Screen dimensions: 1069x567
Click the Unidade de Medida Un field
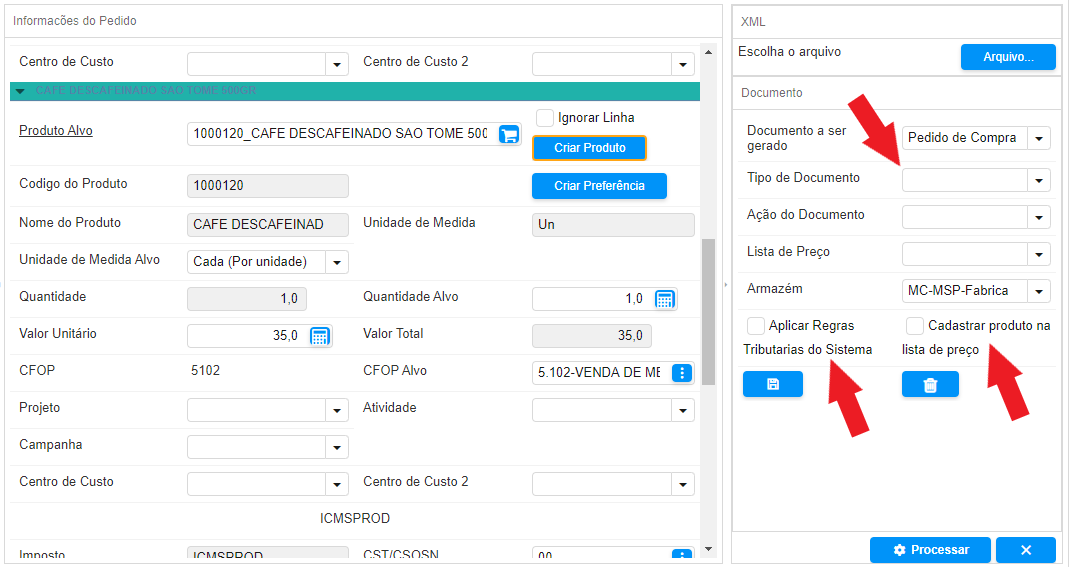[x=613, y=225]
